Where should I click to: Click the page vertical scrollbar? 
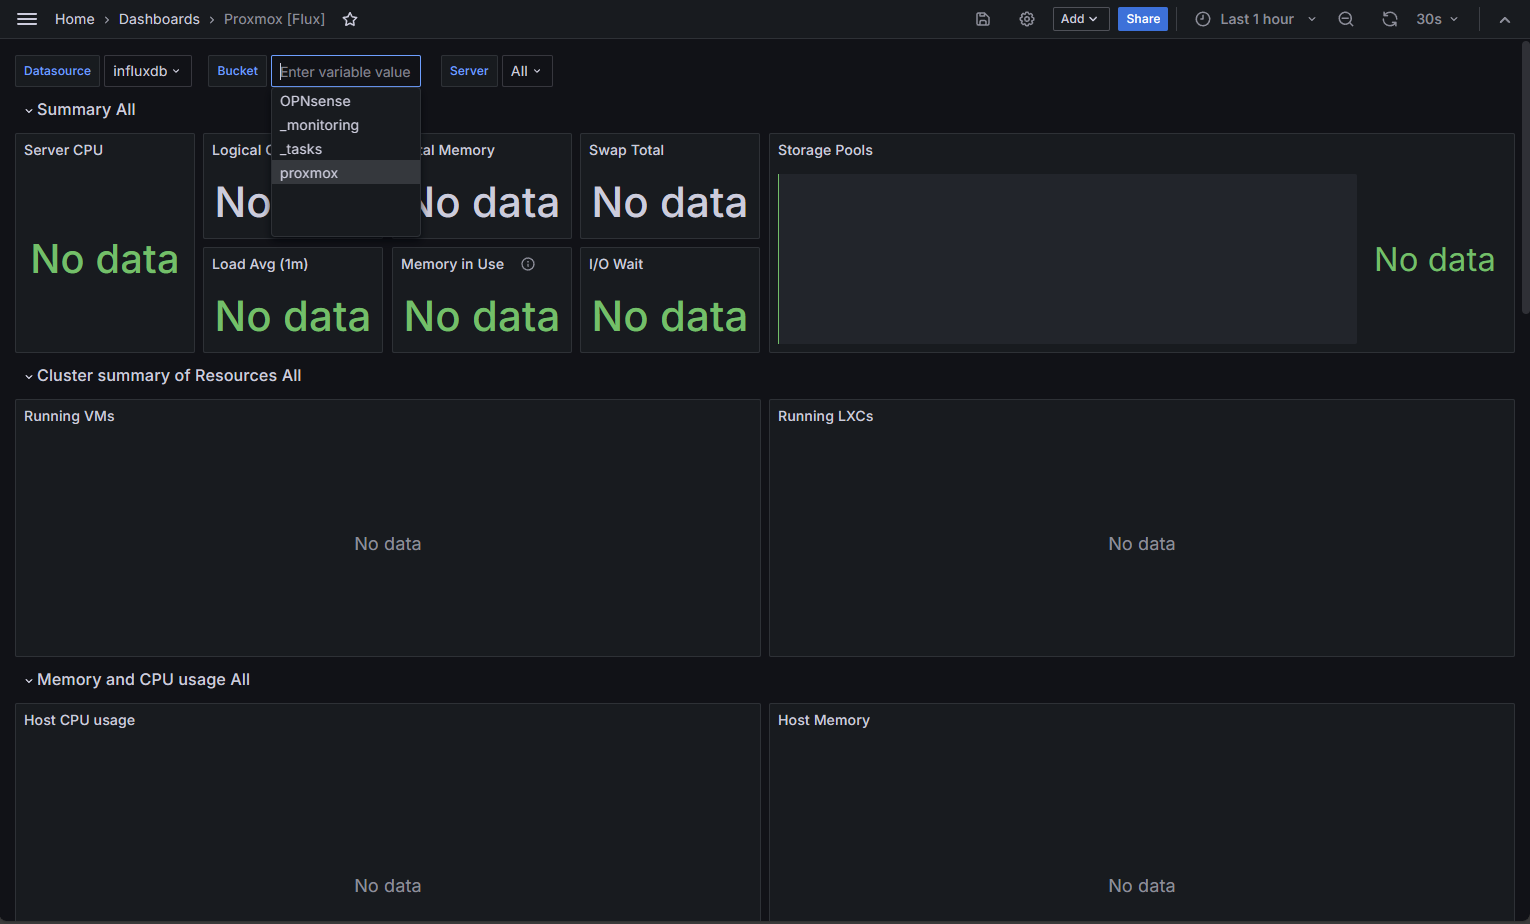(1524, 178)
